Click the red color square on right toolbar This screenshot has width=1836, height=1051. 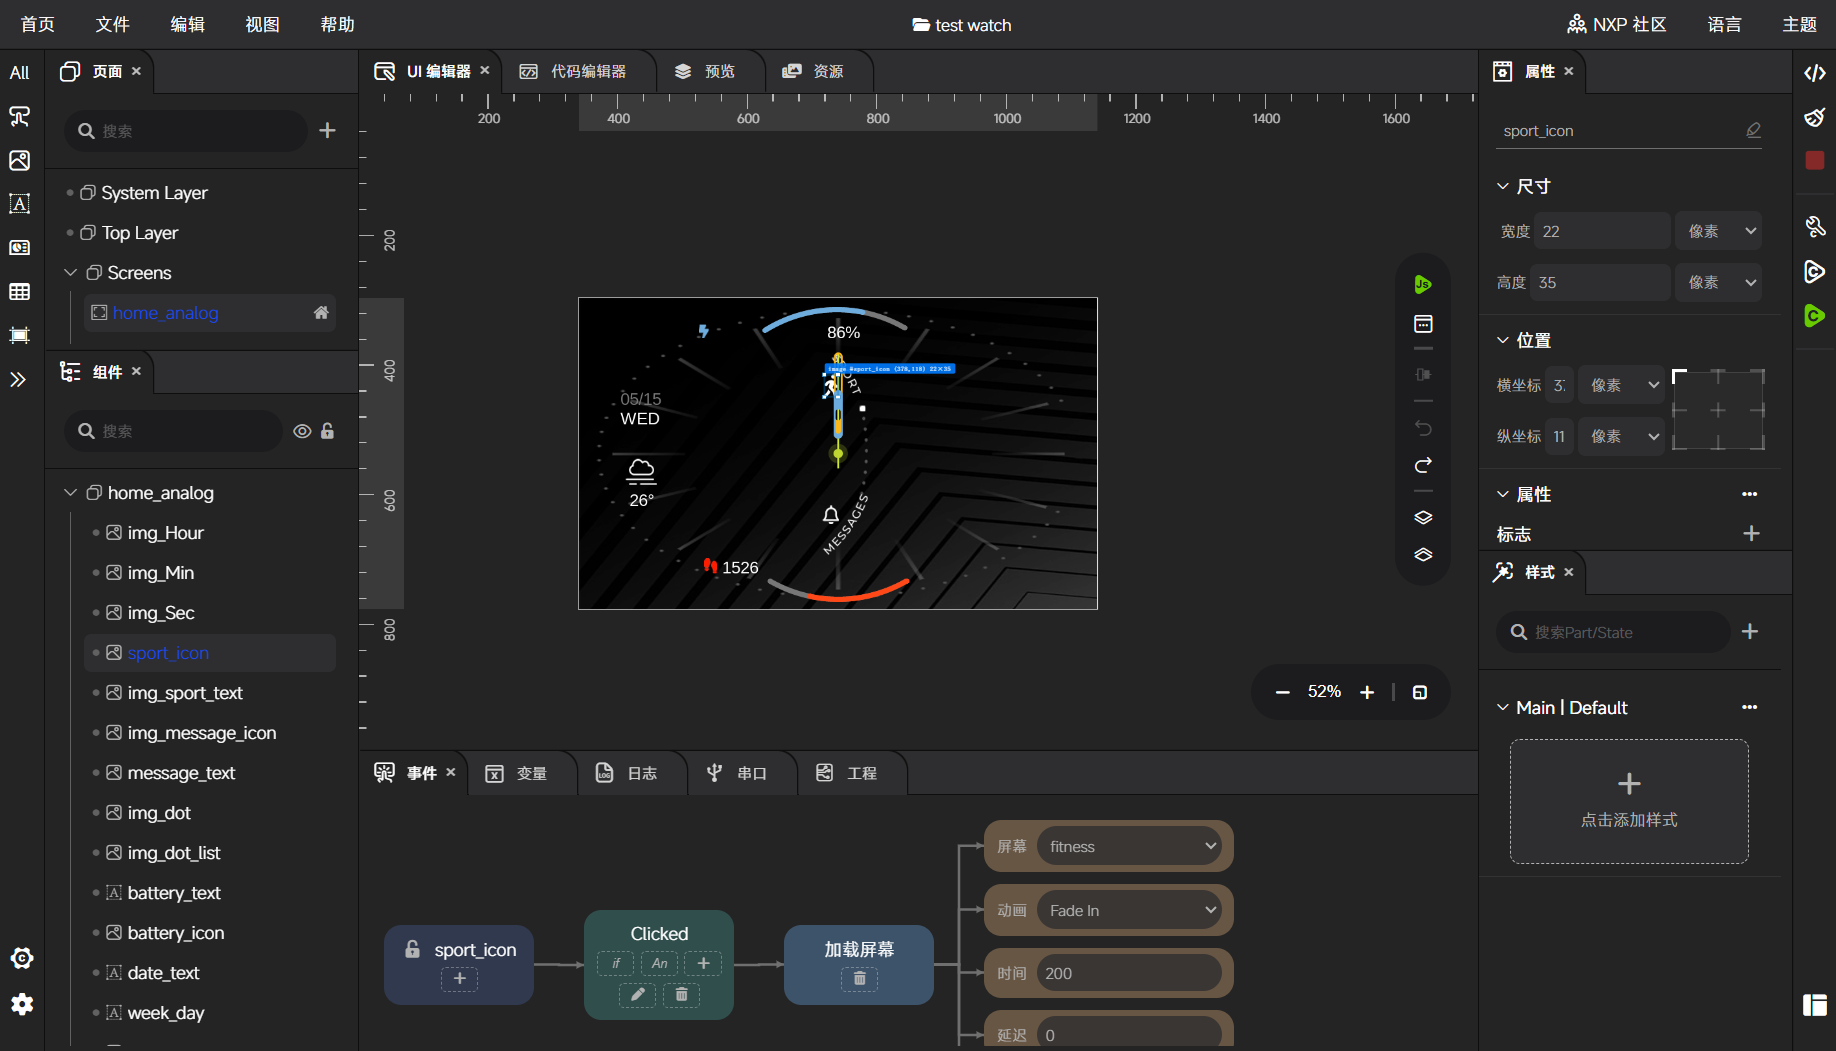(1815, 160)
